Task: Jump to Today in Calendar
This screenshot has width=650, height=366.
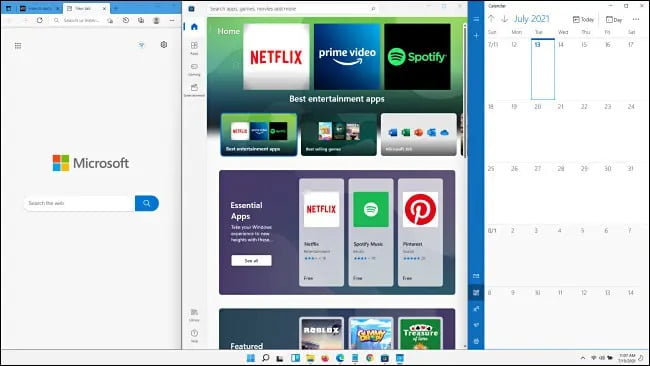Action: (x=583, y=19)
